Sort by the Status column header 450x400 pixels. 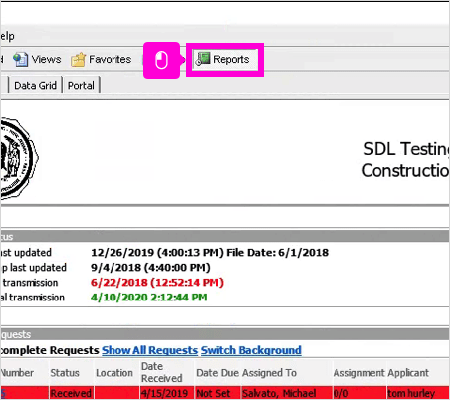65,372
